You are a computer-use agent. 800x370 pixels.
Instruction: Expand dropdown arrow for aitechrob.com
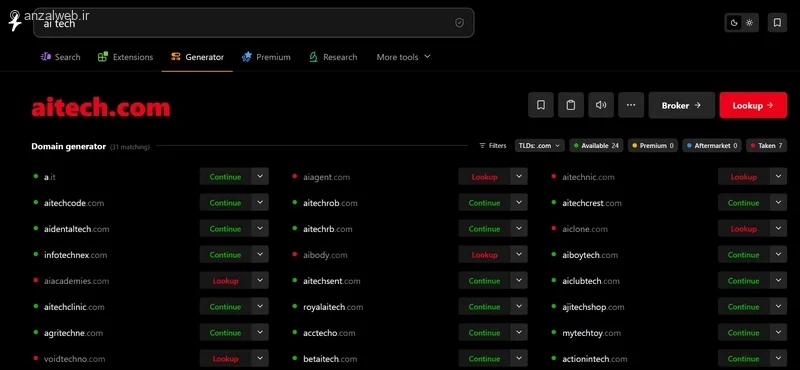point(519,203)
